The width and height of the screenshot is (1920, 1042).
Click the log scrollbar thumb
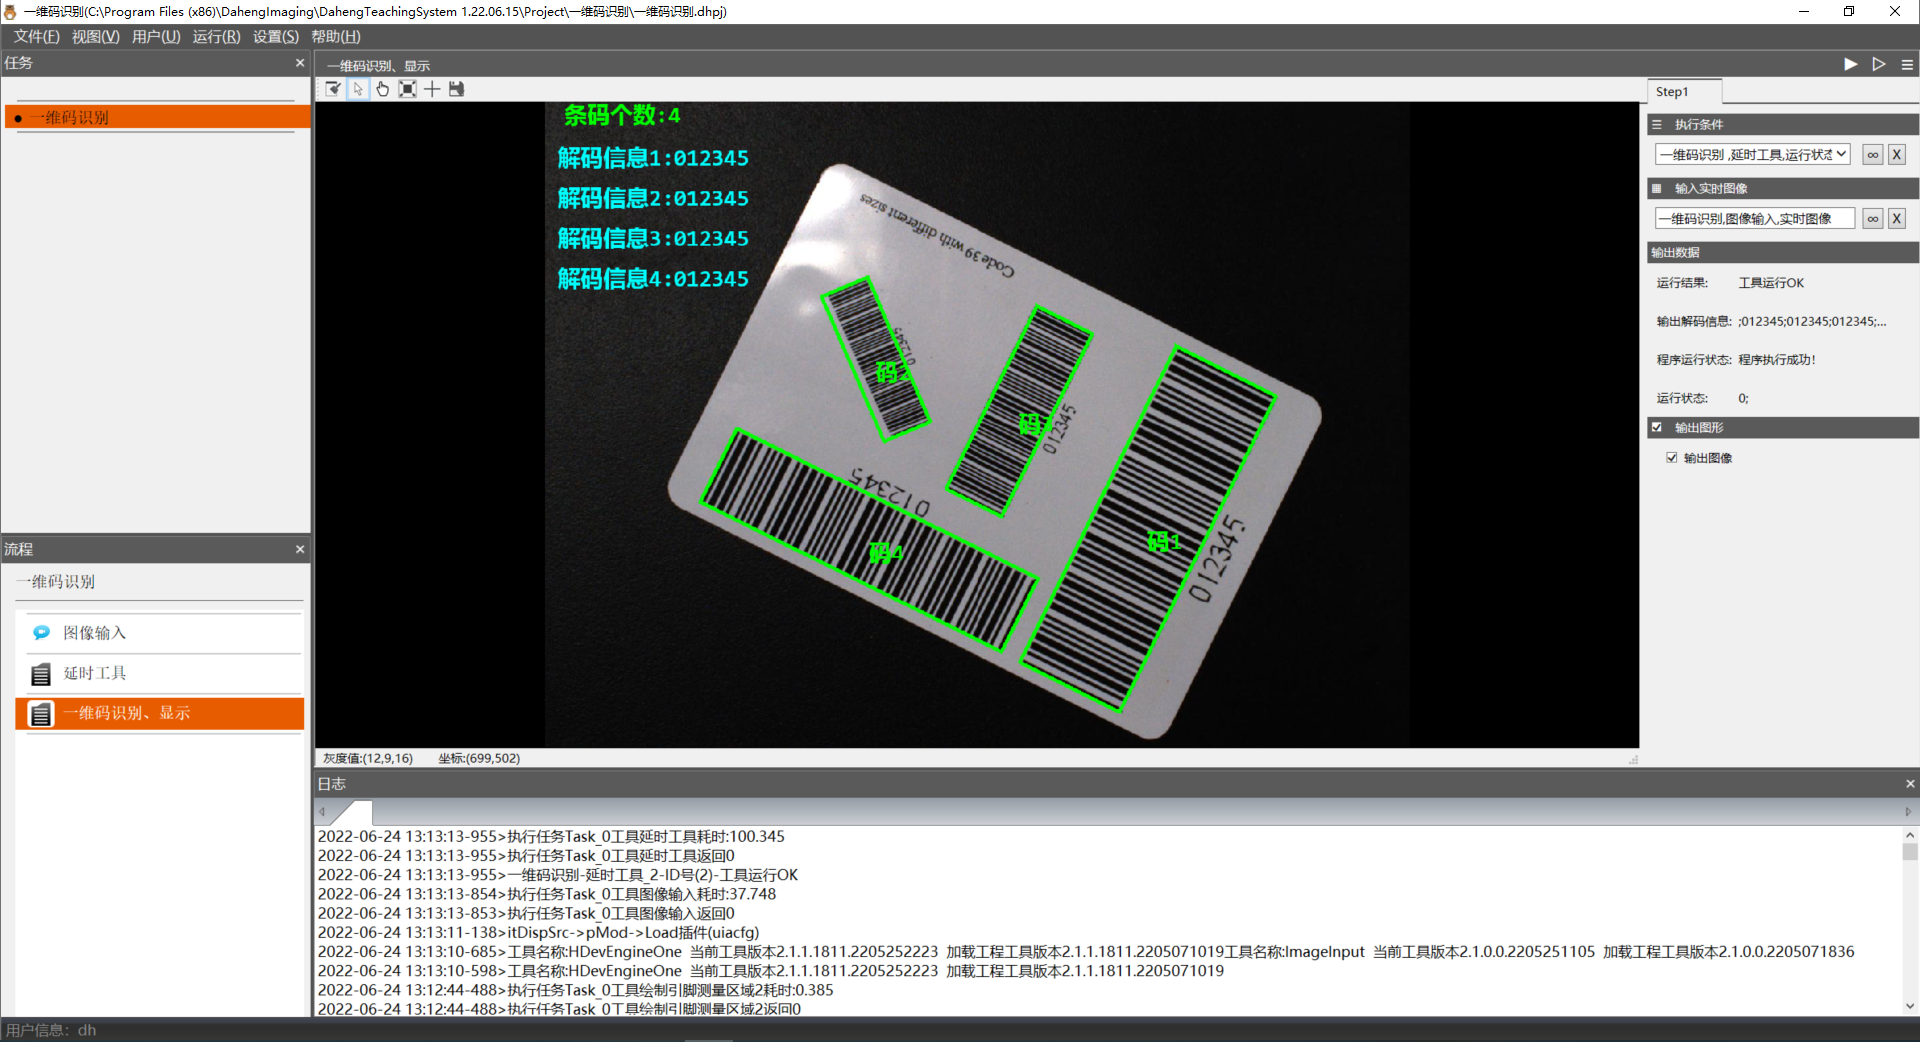1910,852
